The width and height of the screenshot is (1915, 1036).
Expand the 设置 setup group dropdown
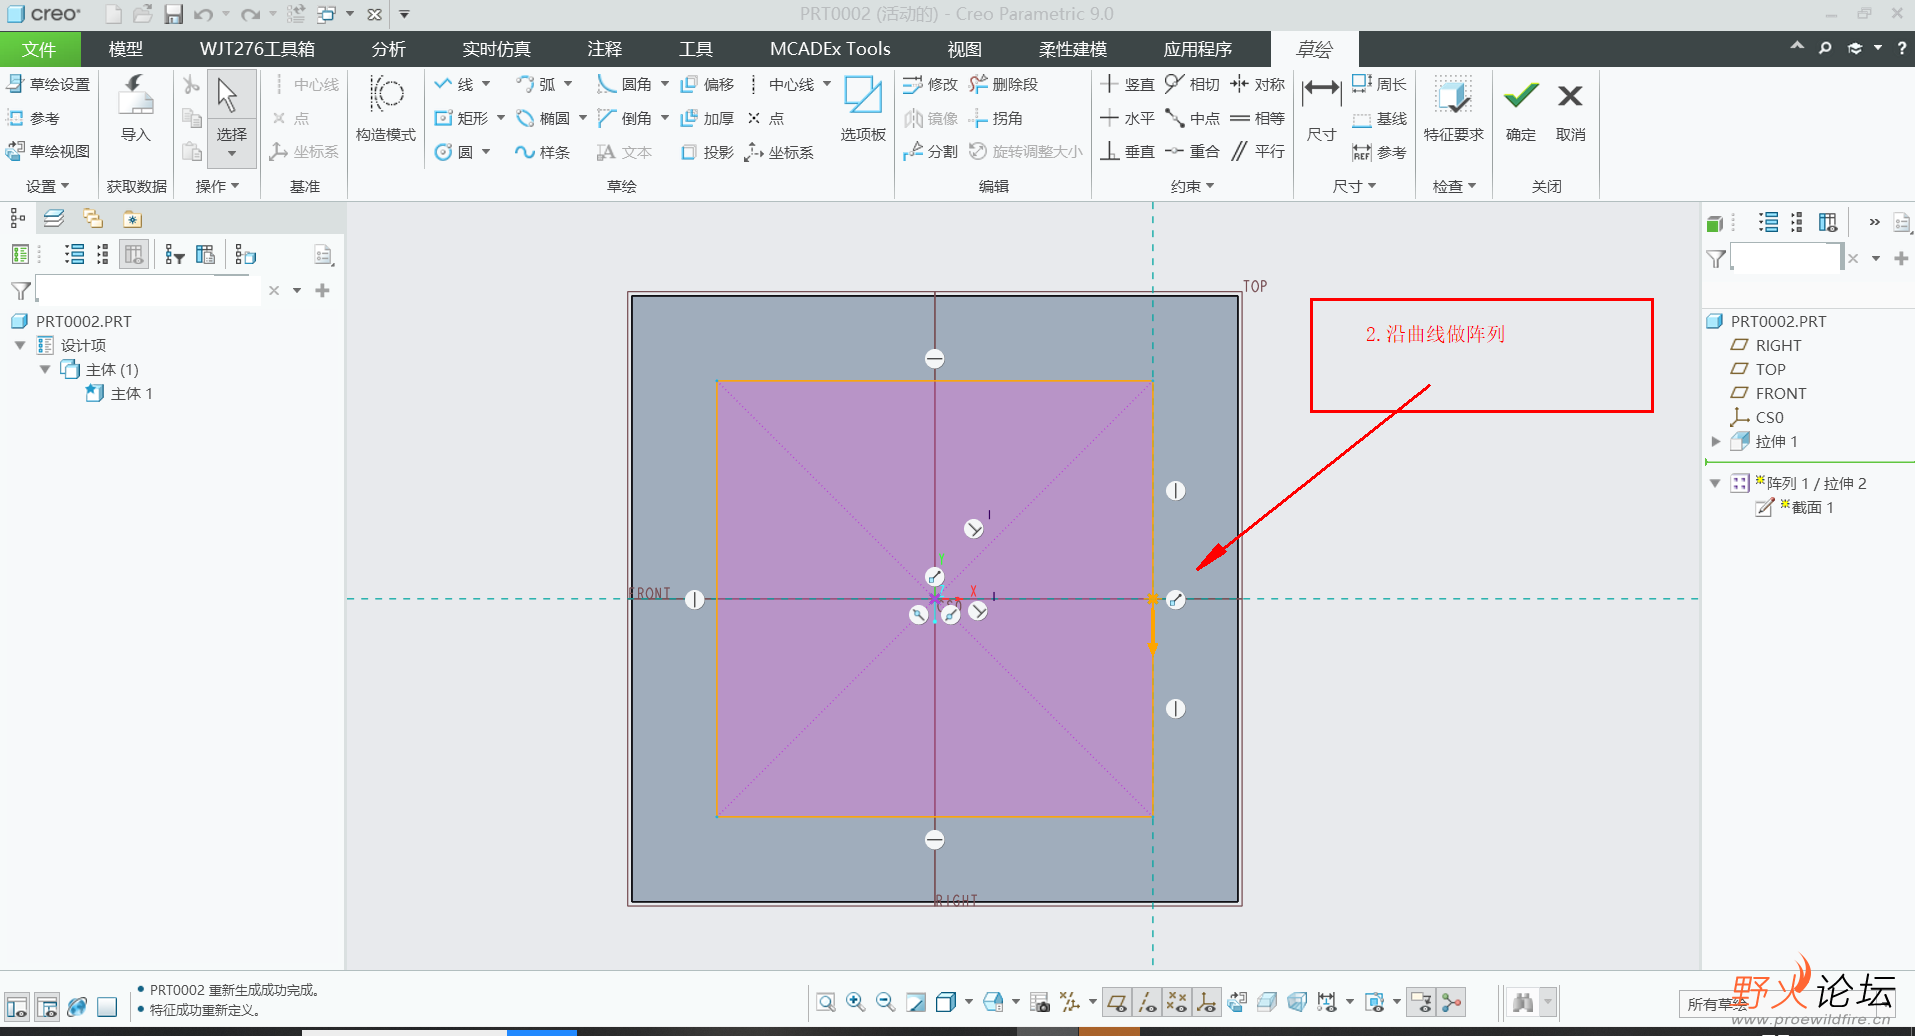[47, 186]
